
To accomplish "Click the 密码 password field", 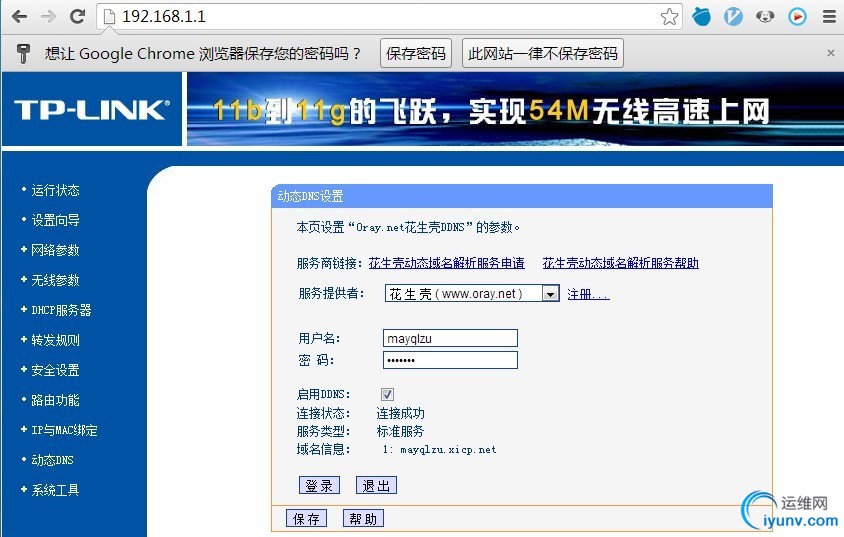I will (451, 360).
